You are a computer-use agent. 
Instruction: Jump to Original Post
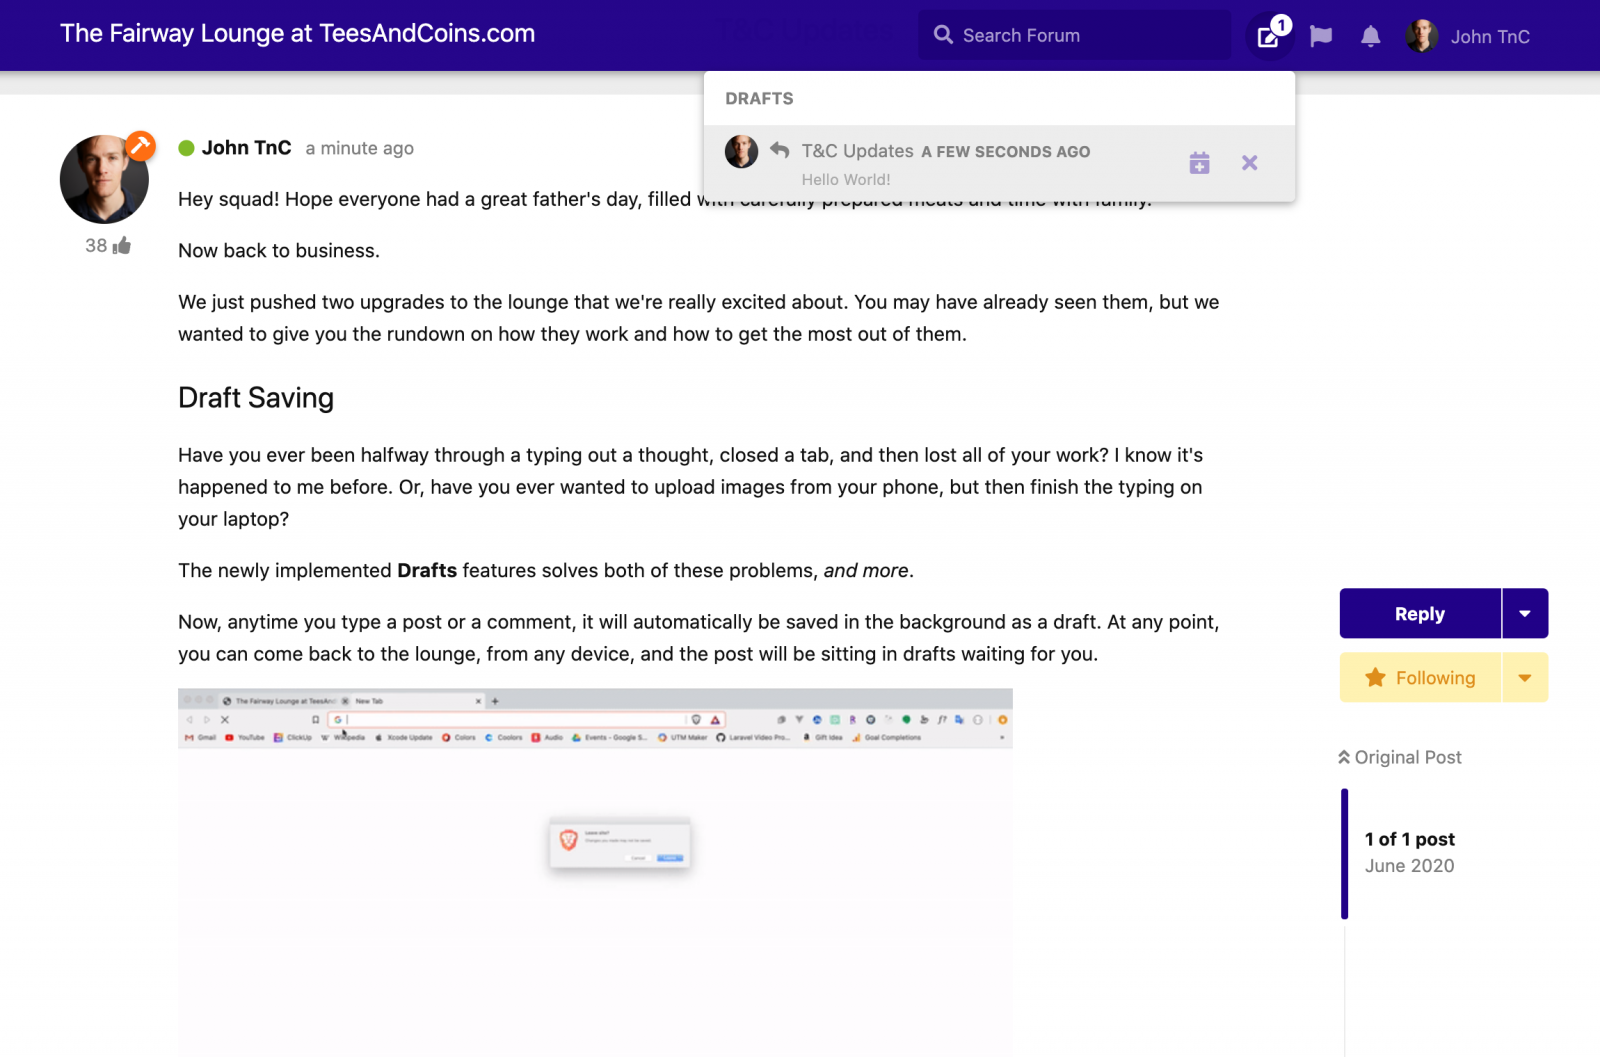coord(1399,757)
